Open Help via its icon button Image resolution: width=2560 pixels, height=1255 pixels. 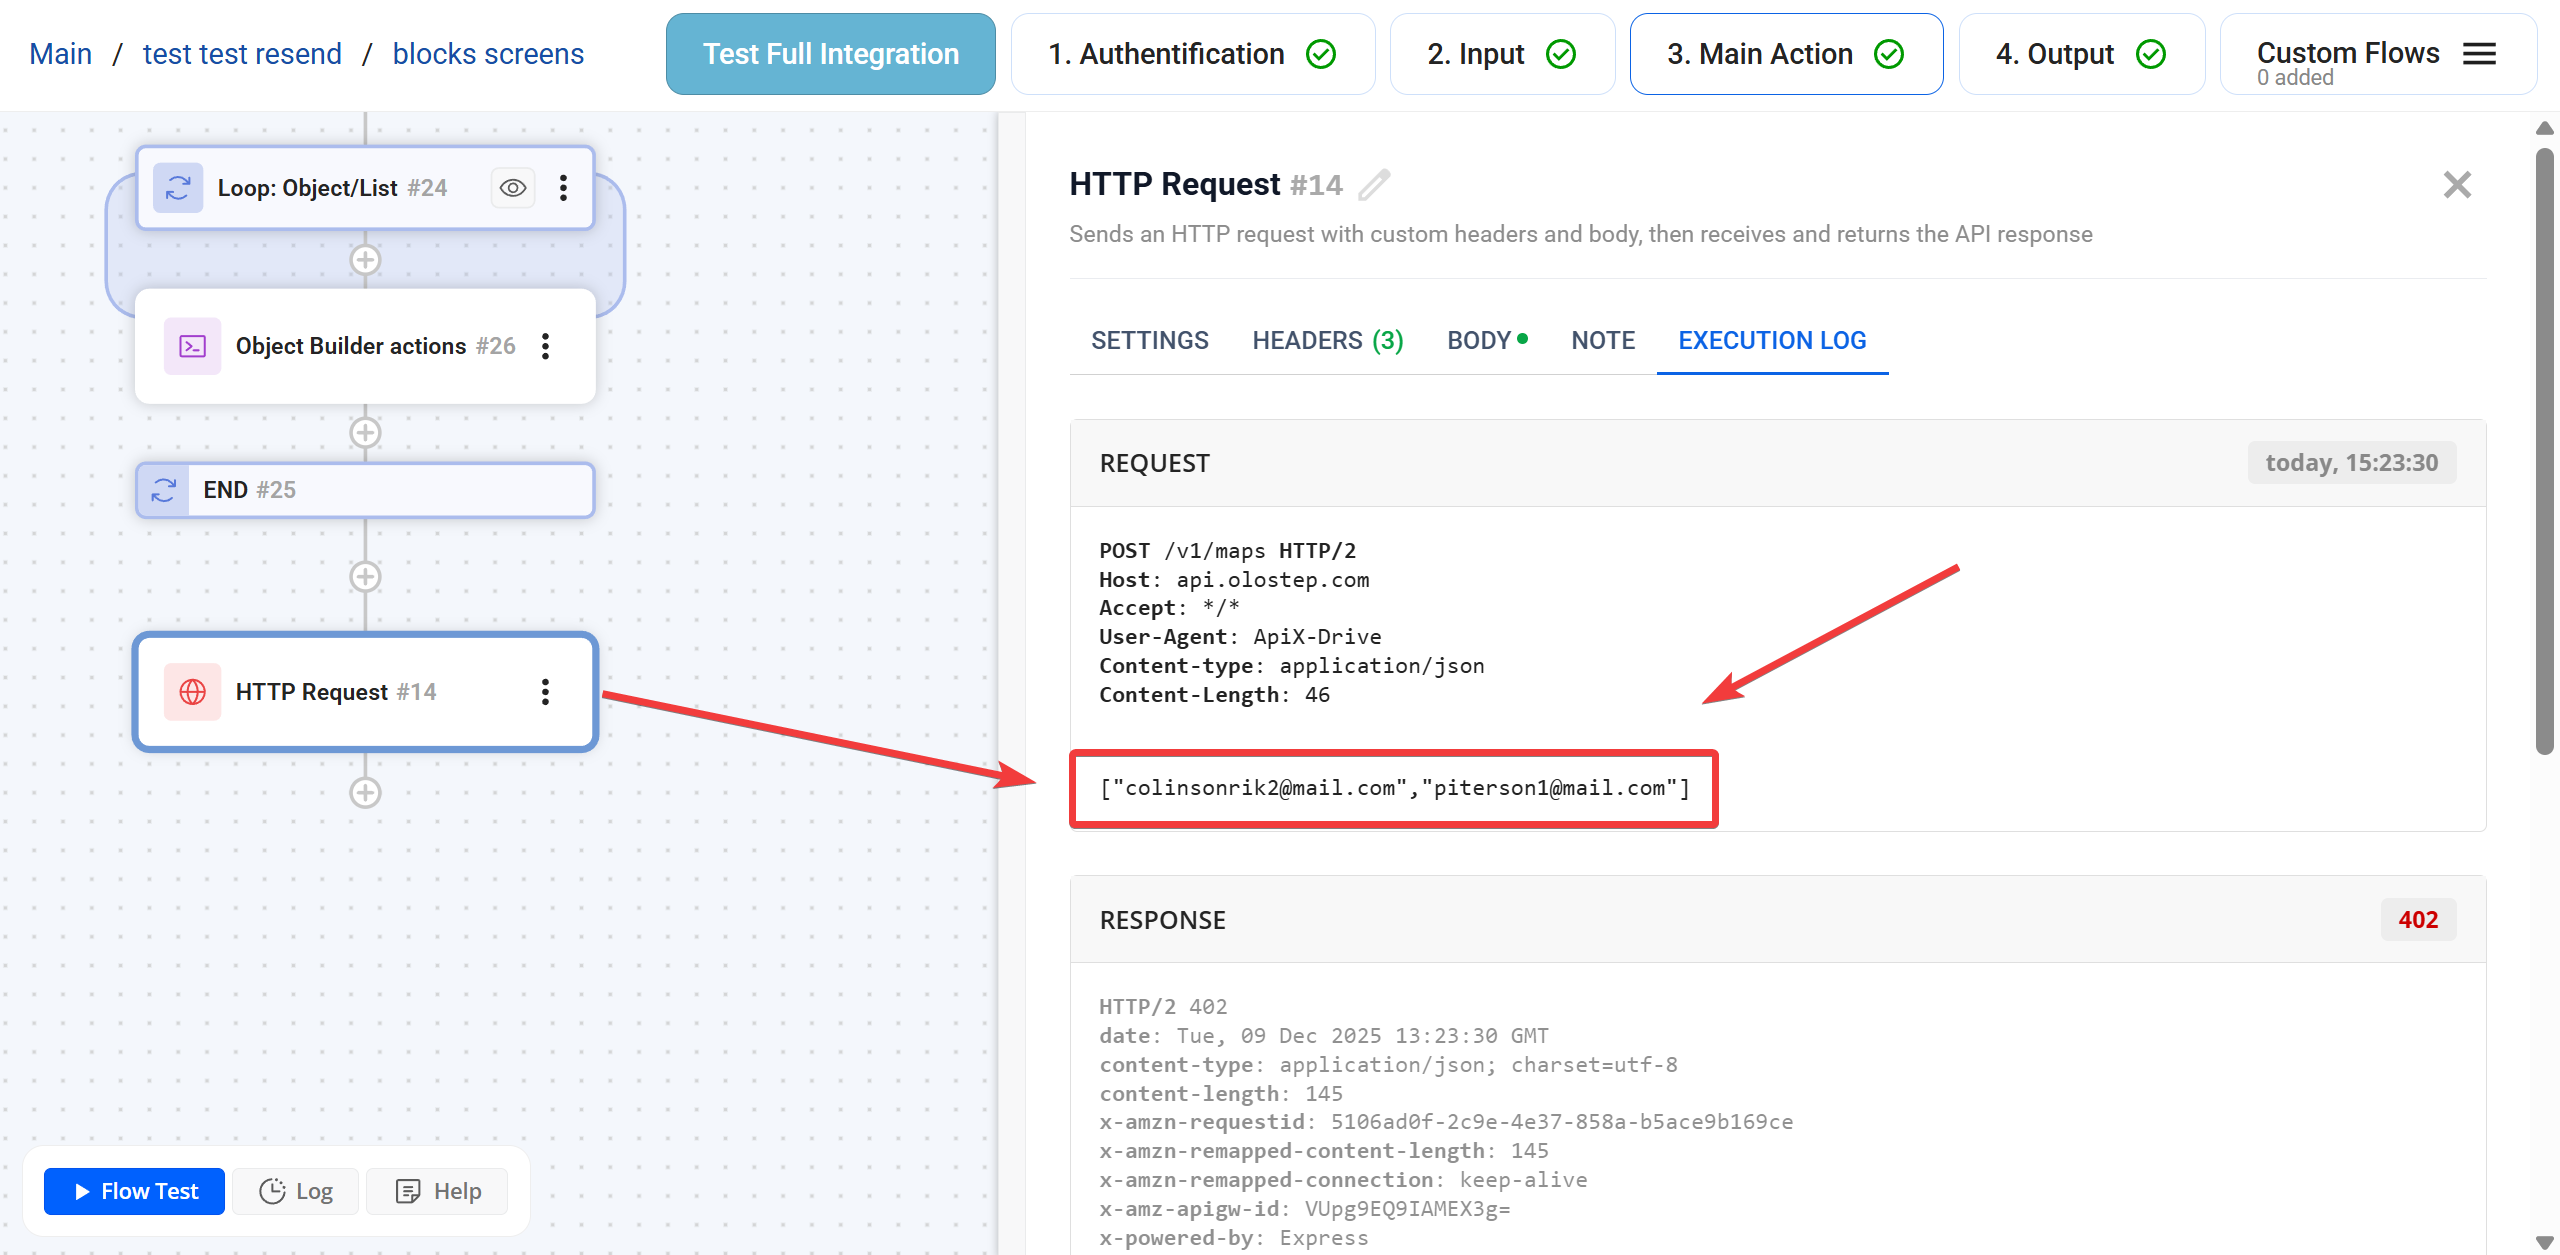408,1191
